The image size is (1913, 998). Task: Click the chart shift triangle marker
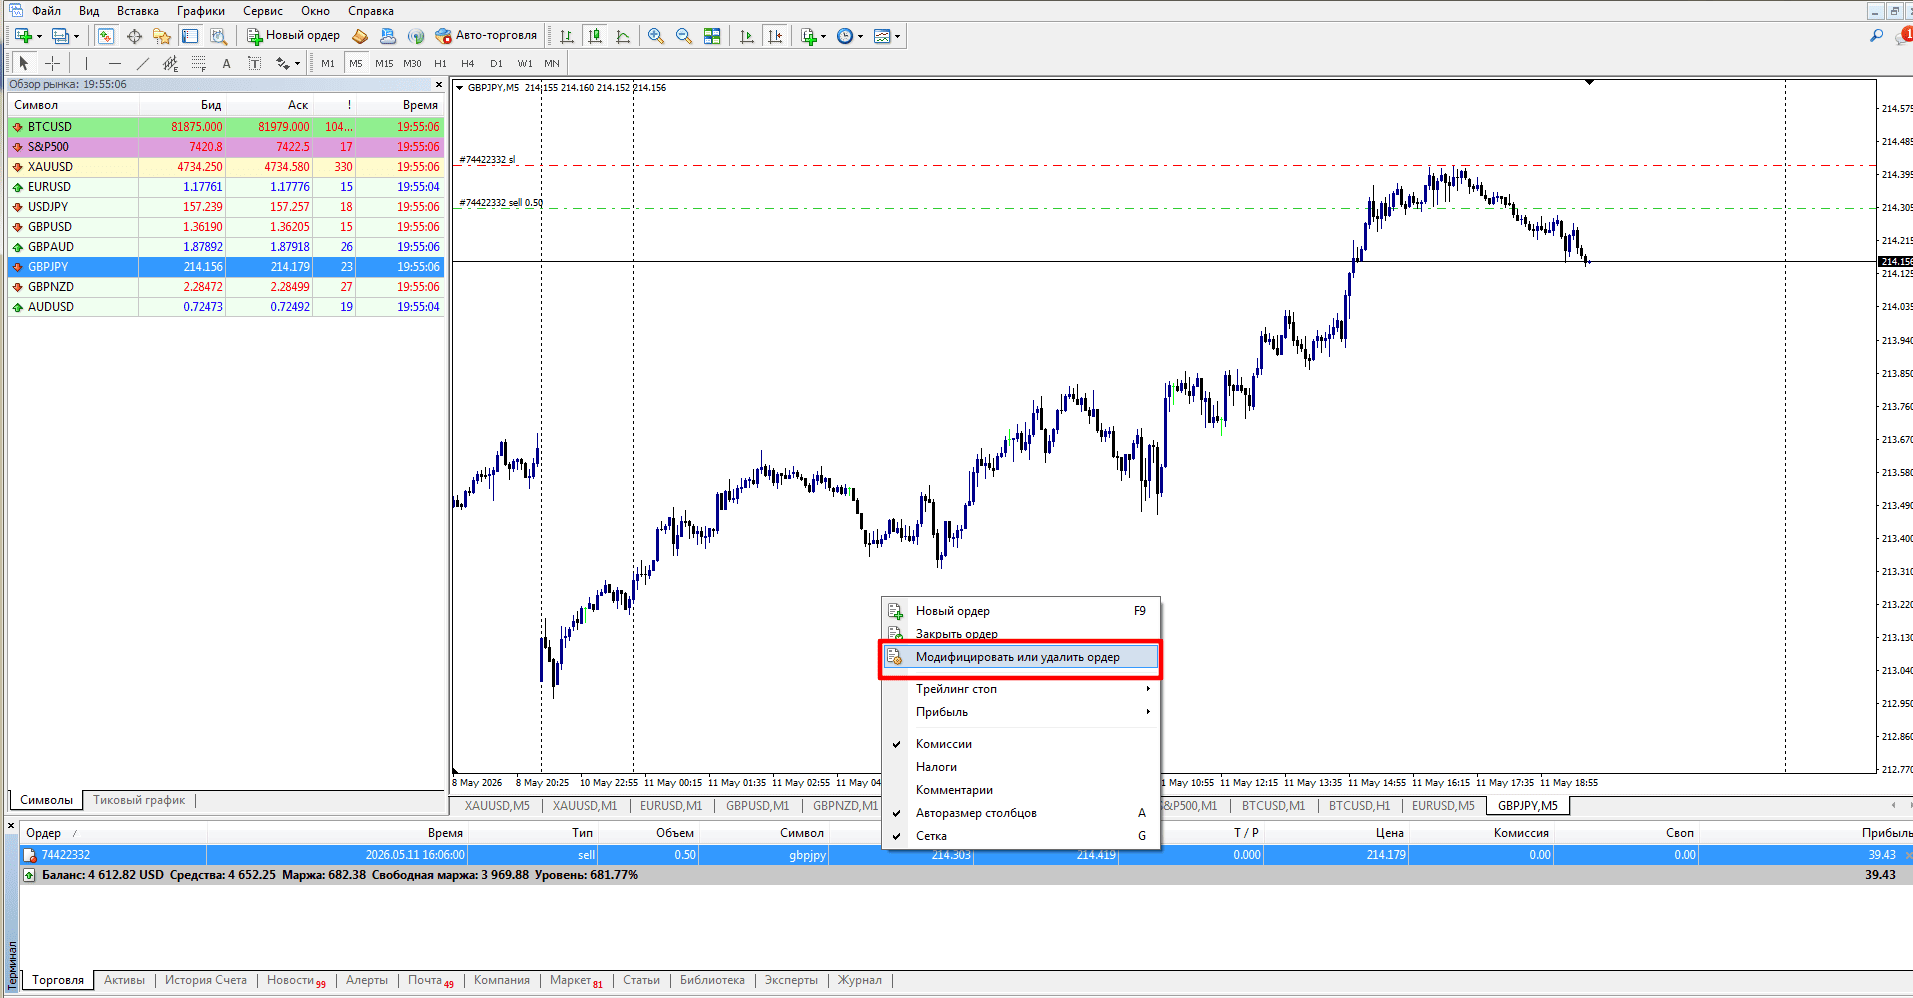[x=1589, y=83]
